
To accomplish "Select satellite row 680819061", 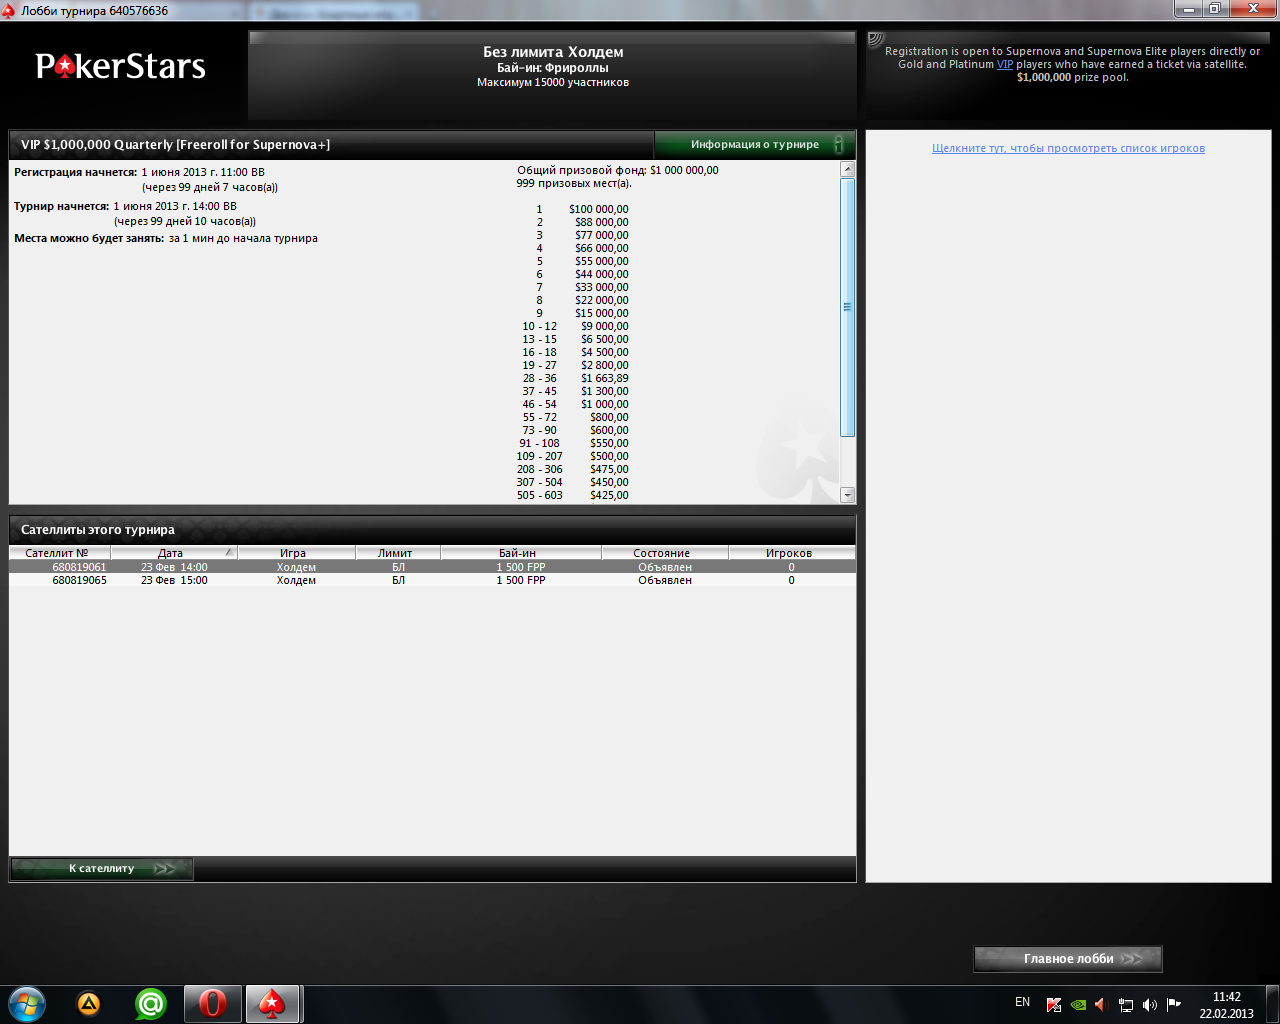I will click(433, 567).
